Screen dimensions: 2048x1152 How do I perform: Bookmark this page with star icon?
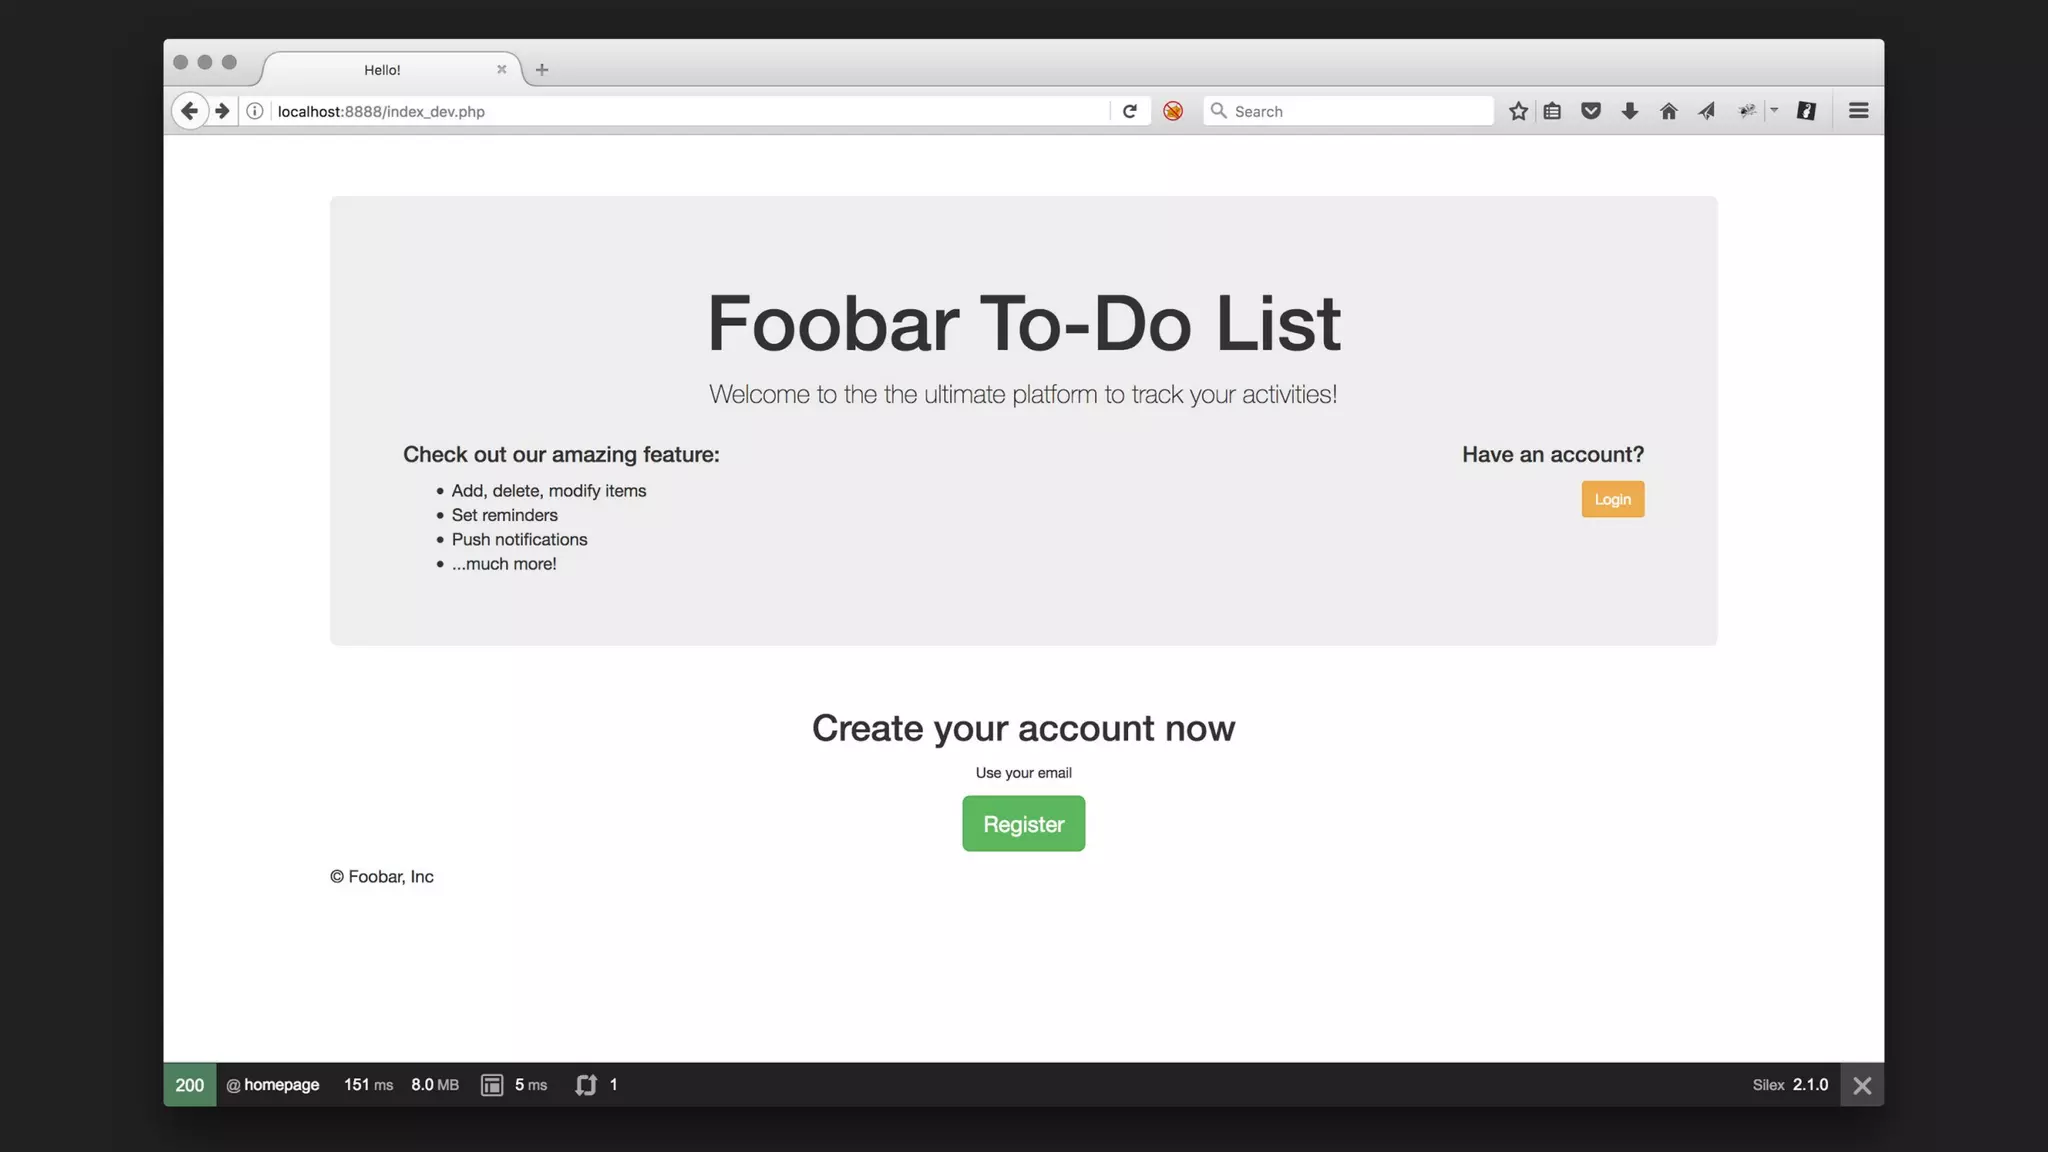click(x=1518, y=111)
